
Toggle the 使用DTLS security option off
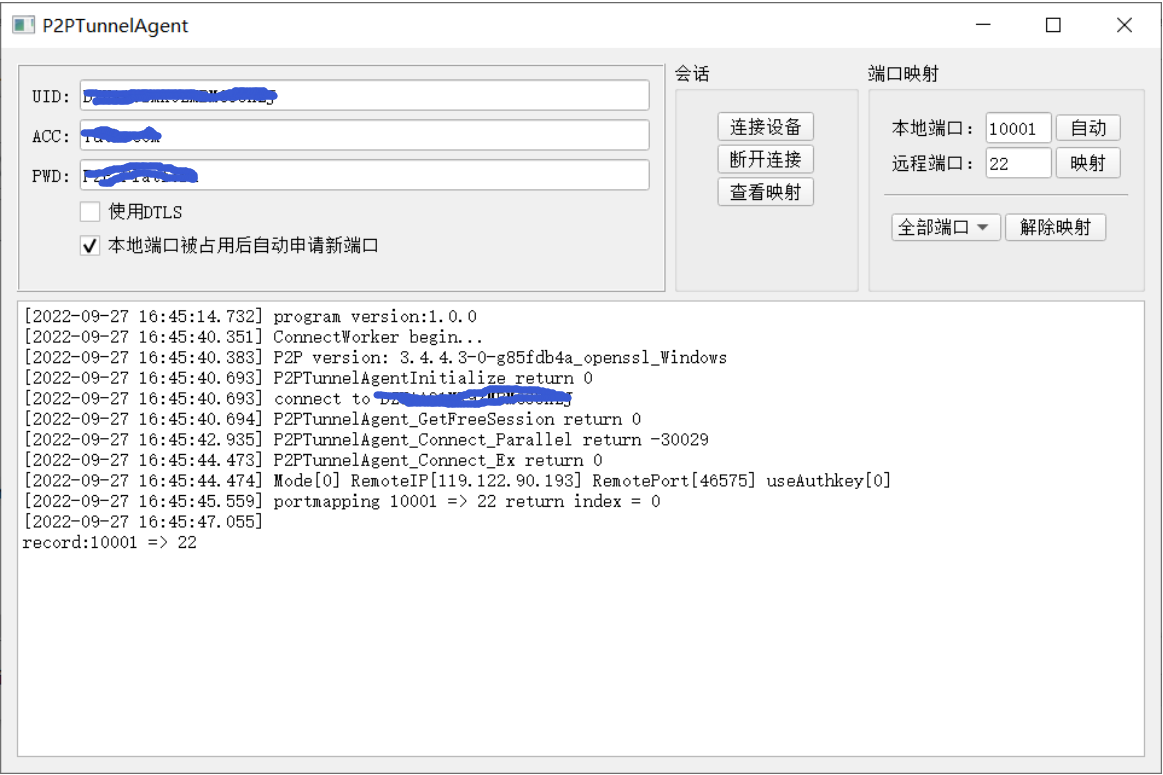[89, 211]
